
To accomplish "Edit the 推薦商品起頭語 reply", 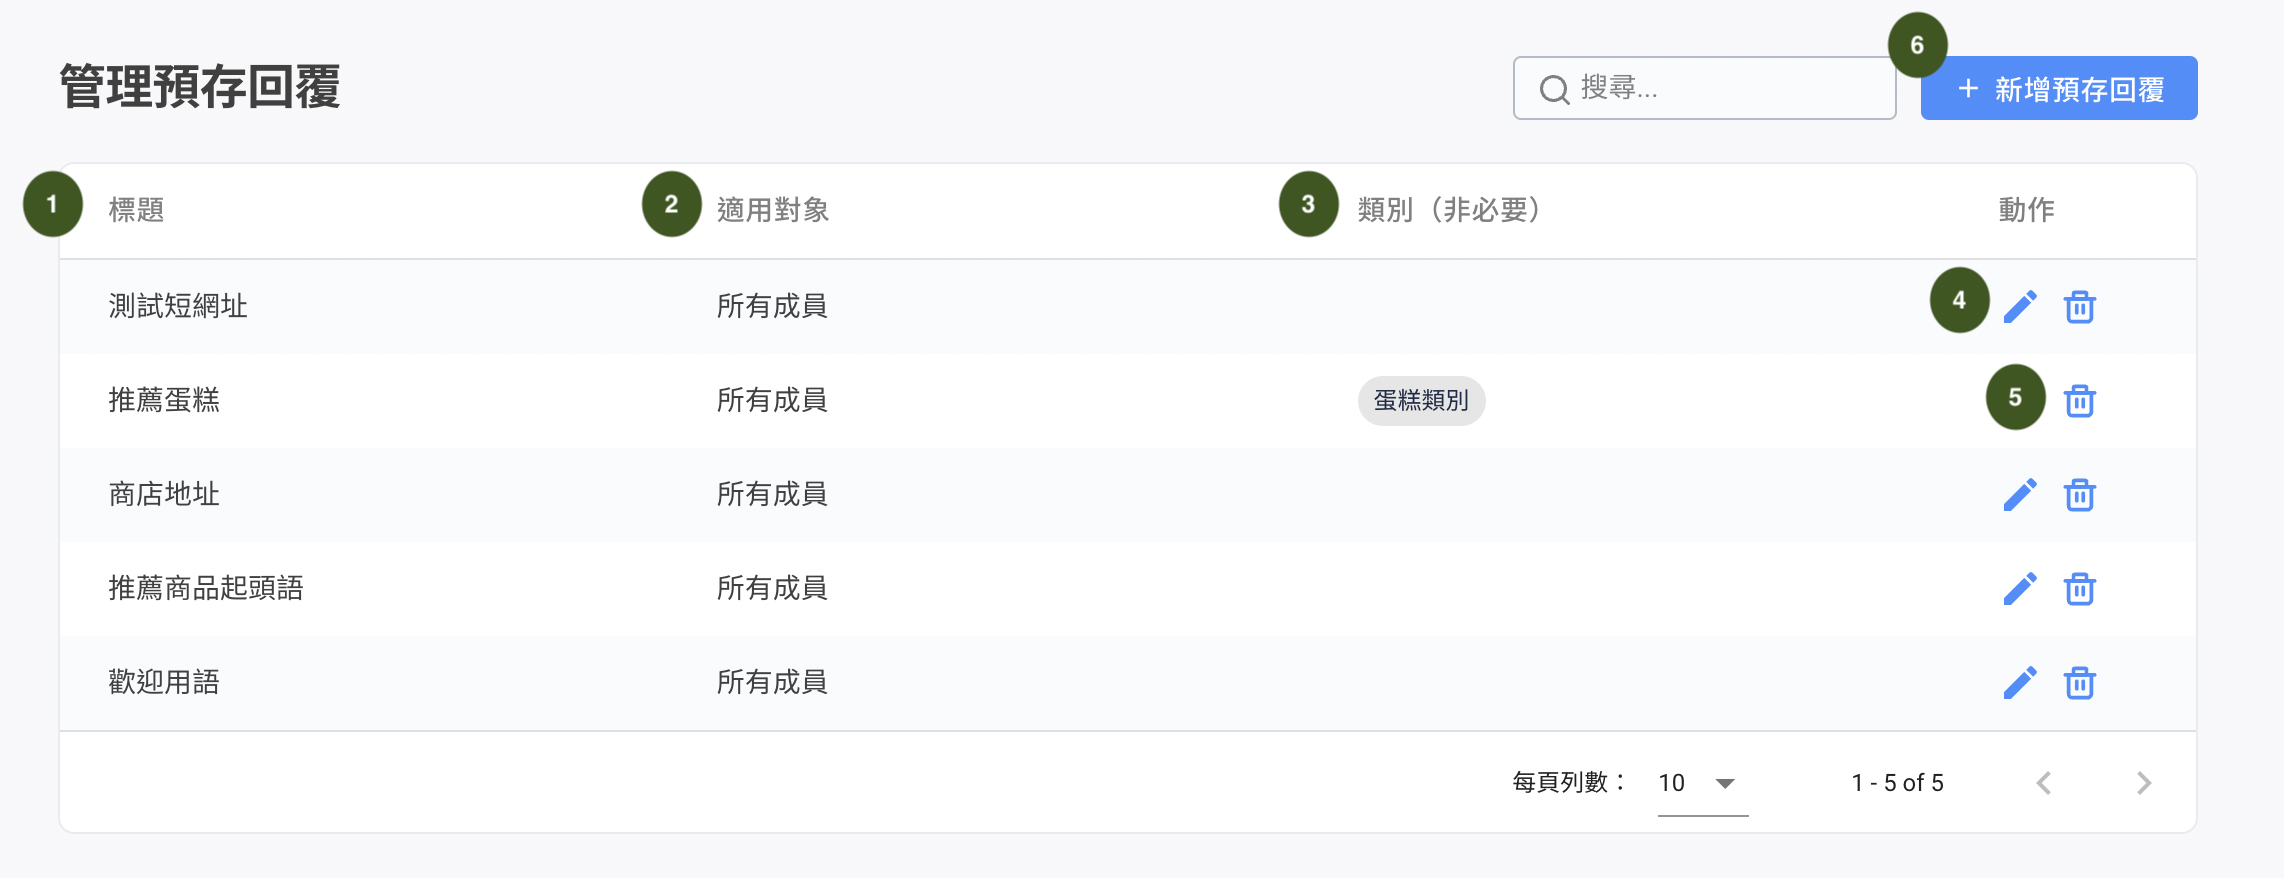I will coord(2020,589).
